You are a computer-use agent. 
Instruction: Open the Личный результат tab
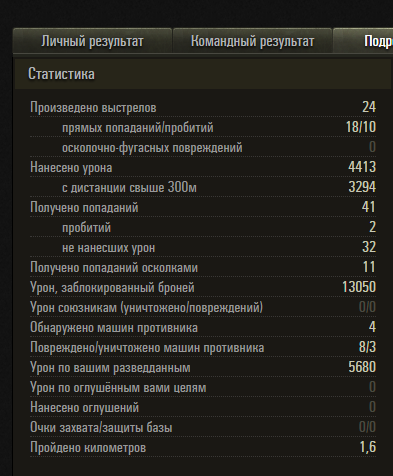(x=92, y=41)
